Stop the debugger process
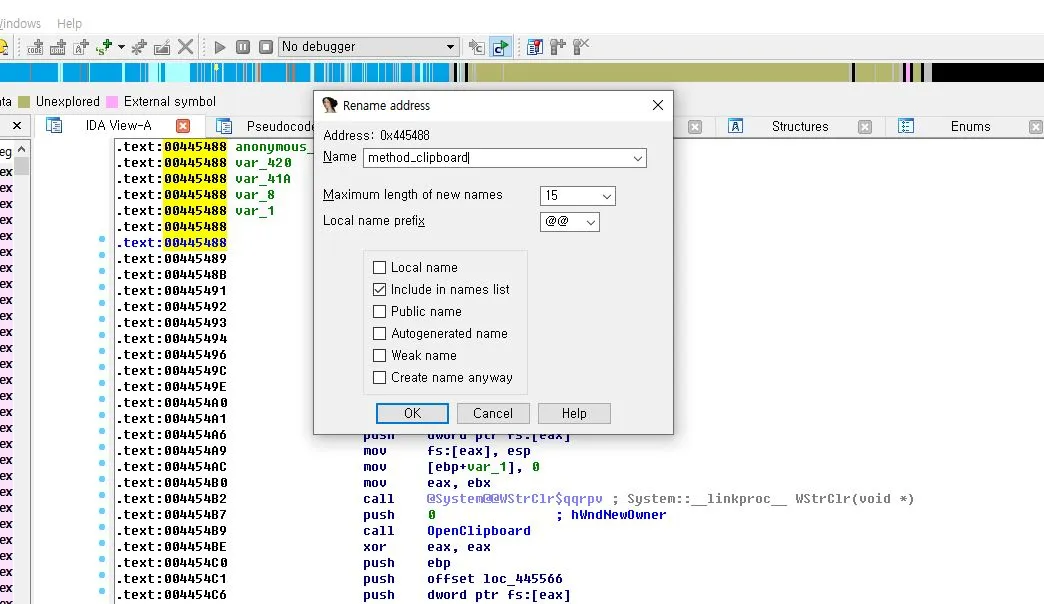The image size is (1044, 604). pyautogui.click(x=266, y=47)
